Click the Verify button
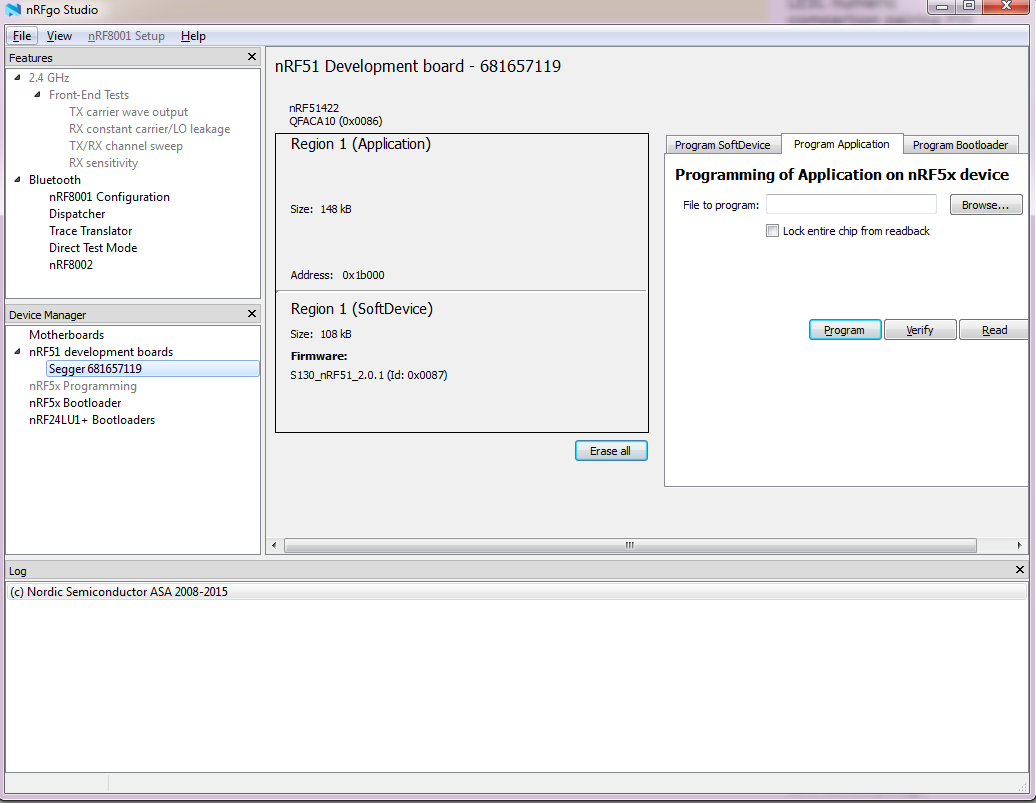The height and width of the screenshot is (803, 1036). pyautogui.click(x=920, y=330)
